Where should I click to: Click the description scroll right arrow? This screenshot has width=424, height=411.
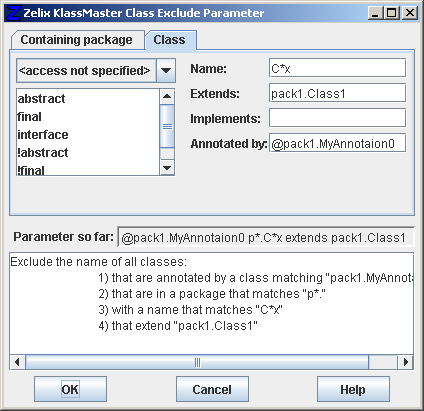point(406,362)
